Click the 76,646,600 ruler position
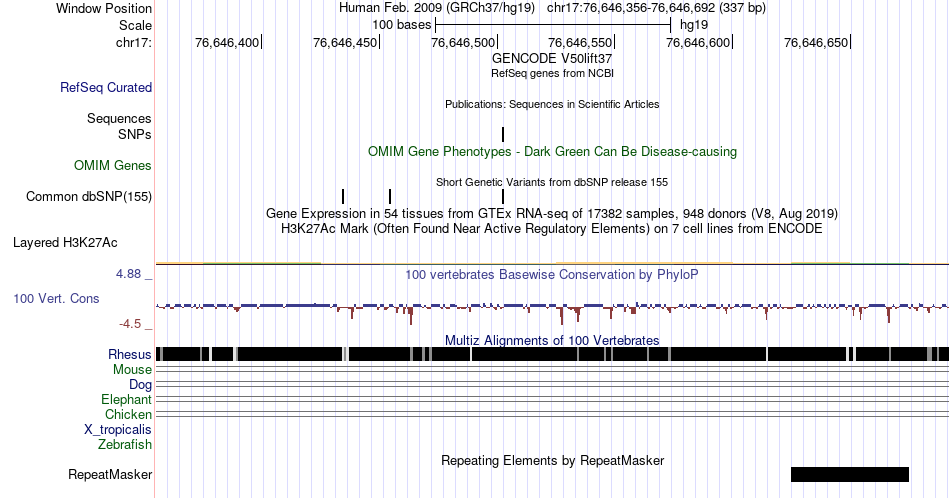The image size is (950, 498). point(700,42)
